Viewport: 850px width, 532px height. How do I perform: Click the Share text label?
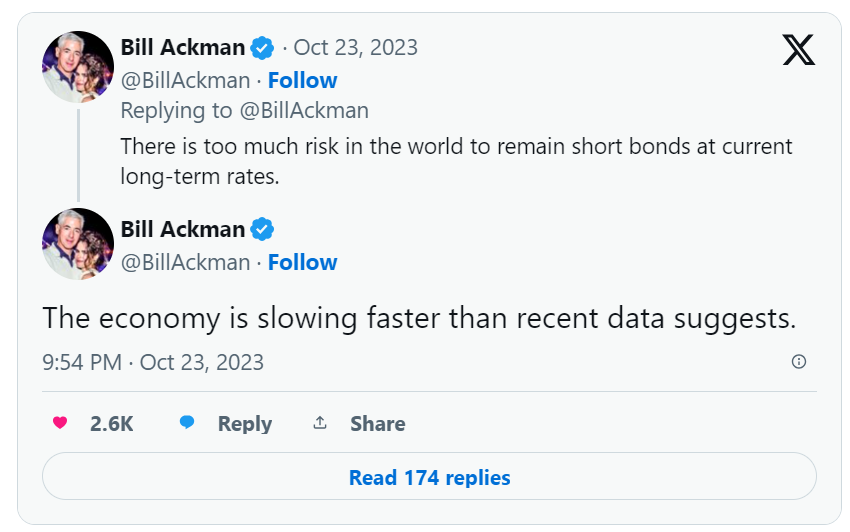click(378, 424)
